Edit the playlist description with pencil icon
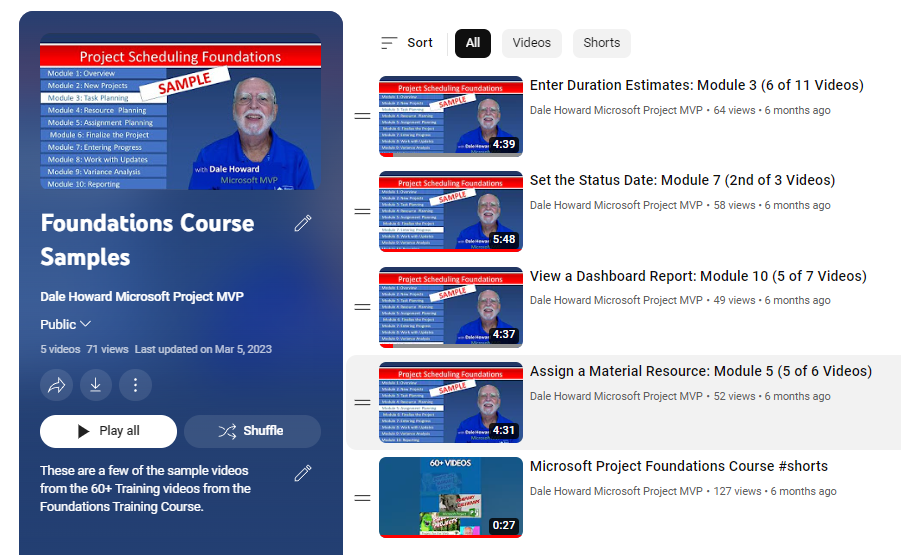901x555 pixels. click(x=303, y=473)
